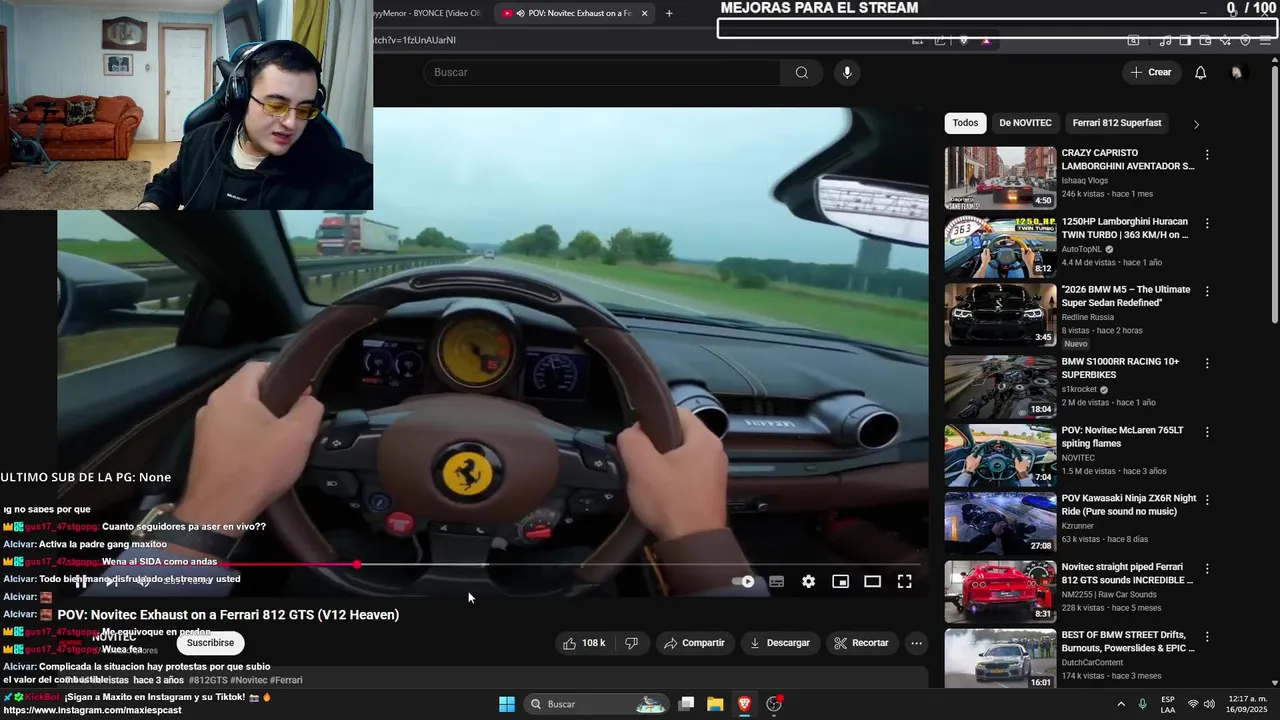Open options for BEST OF BMW STREET Drifts
Screen dimensions: 1280x720
tap(1207, 636)
